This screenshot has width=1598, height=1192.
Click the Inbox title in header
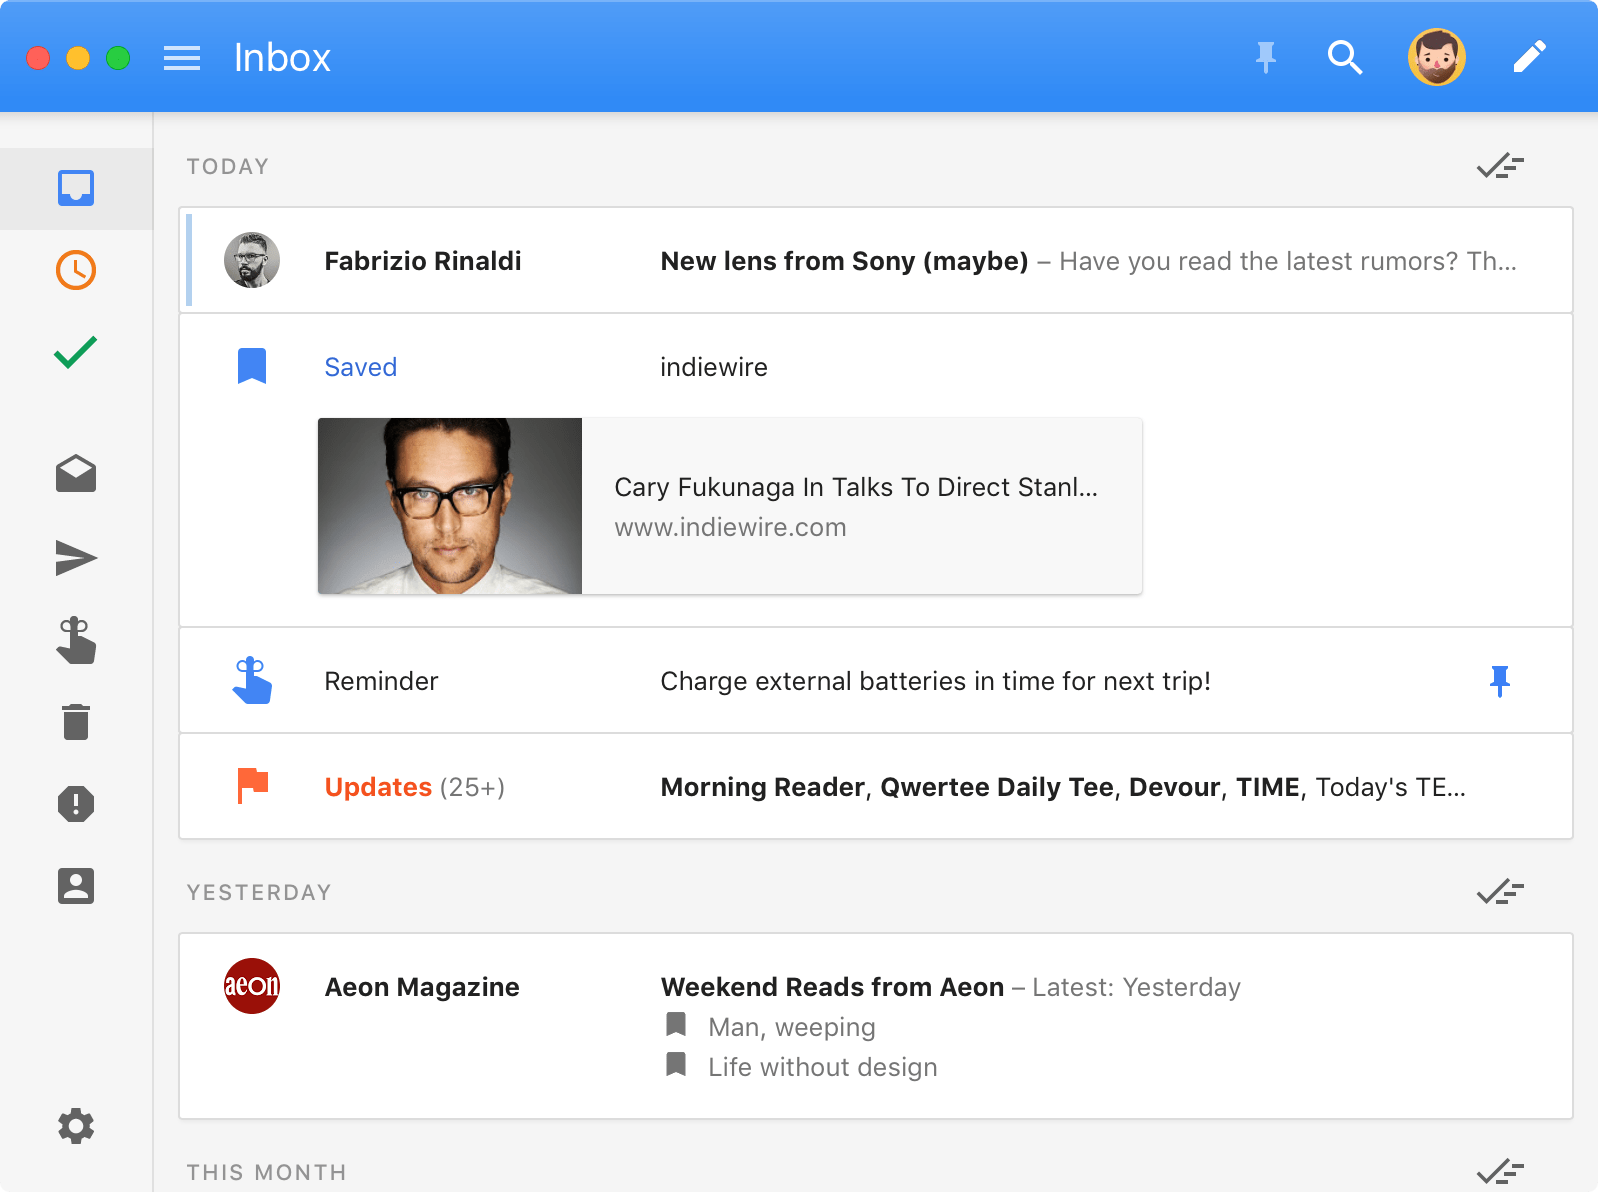pos(283,58)
